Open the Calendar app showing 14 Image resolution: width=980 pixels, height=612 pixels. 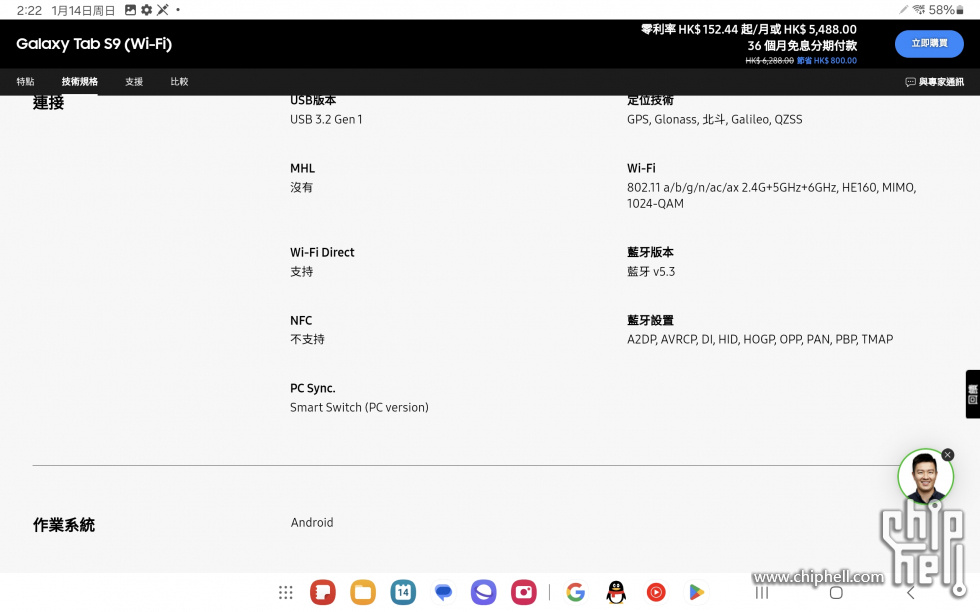coord(403,592)
